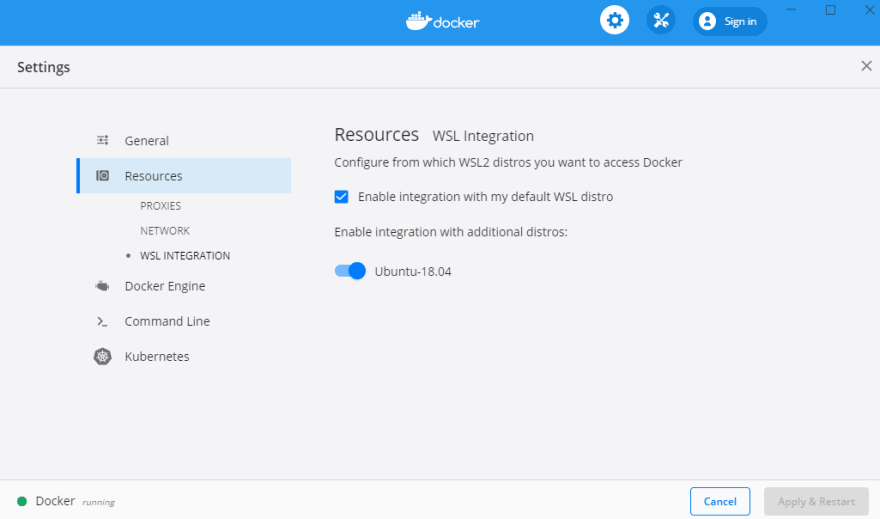The width and height of the screenshot is (880, 519).
Task: Select the Resources section
Action: [x=184, y=176]
